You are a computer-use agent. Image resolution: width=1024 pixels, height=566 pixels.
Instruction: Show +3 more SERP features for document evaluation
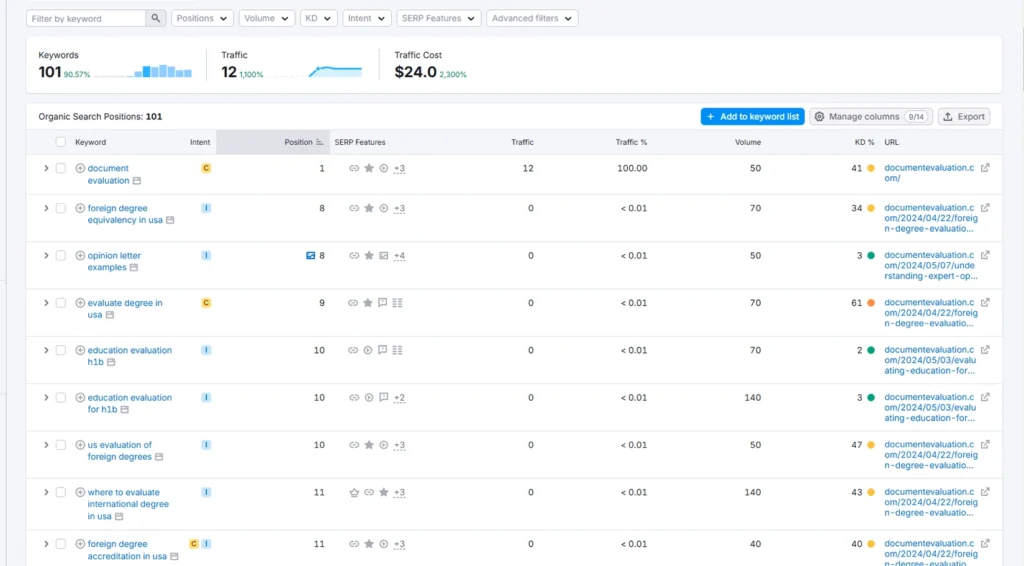coord(399,168)
